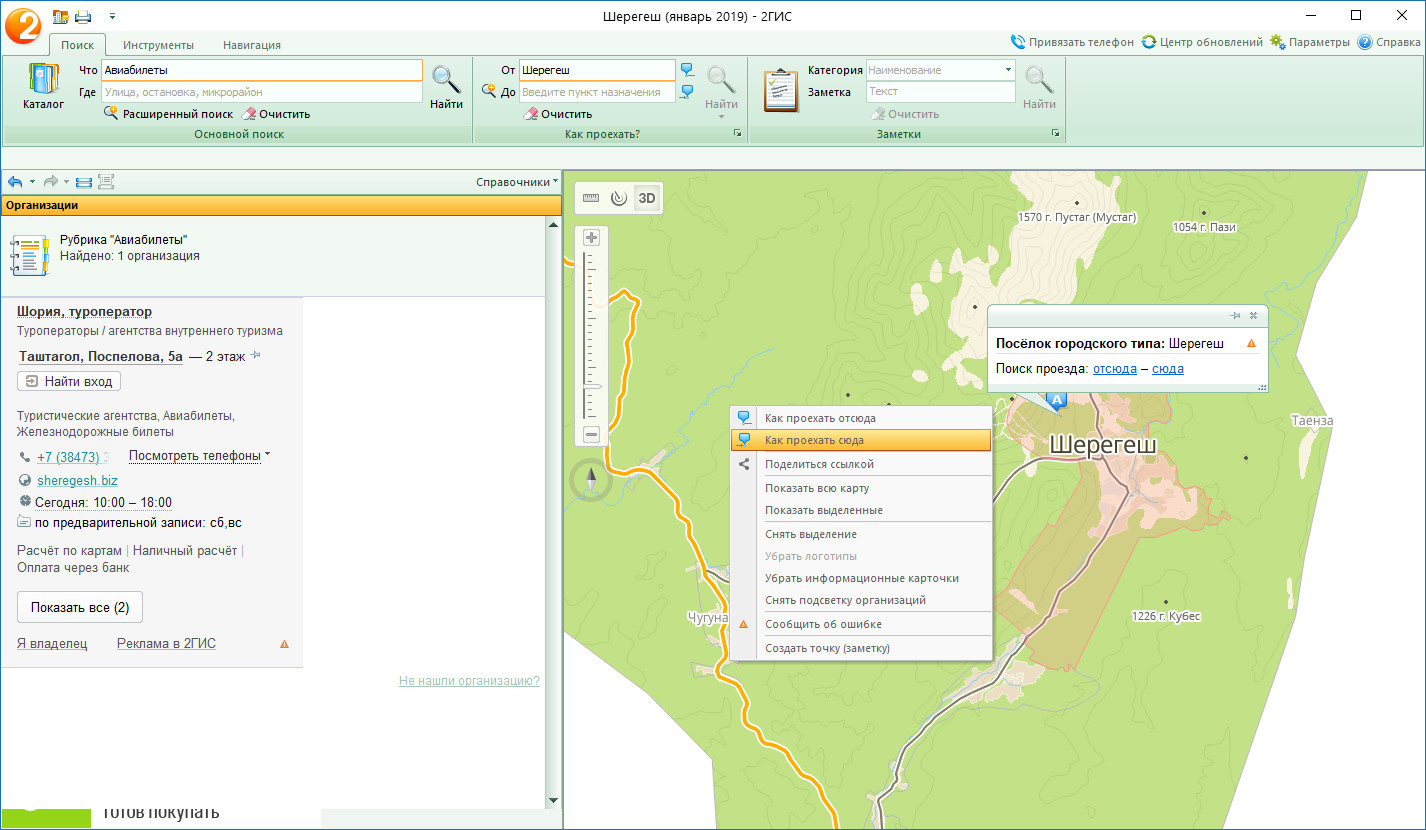Click the Заметки notepad icon
This screenshot has width=1426, height=830.
click(780, 90)
